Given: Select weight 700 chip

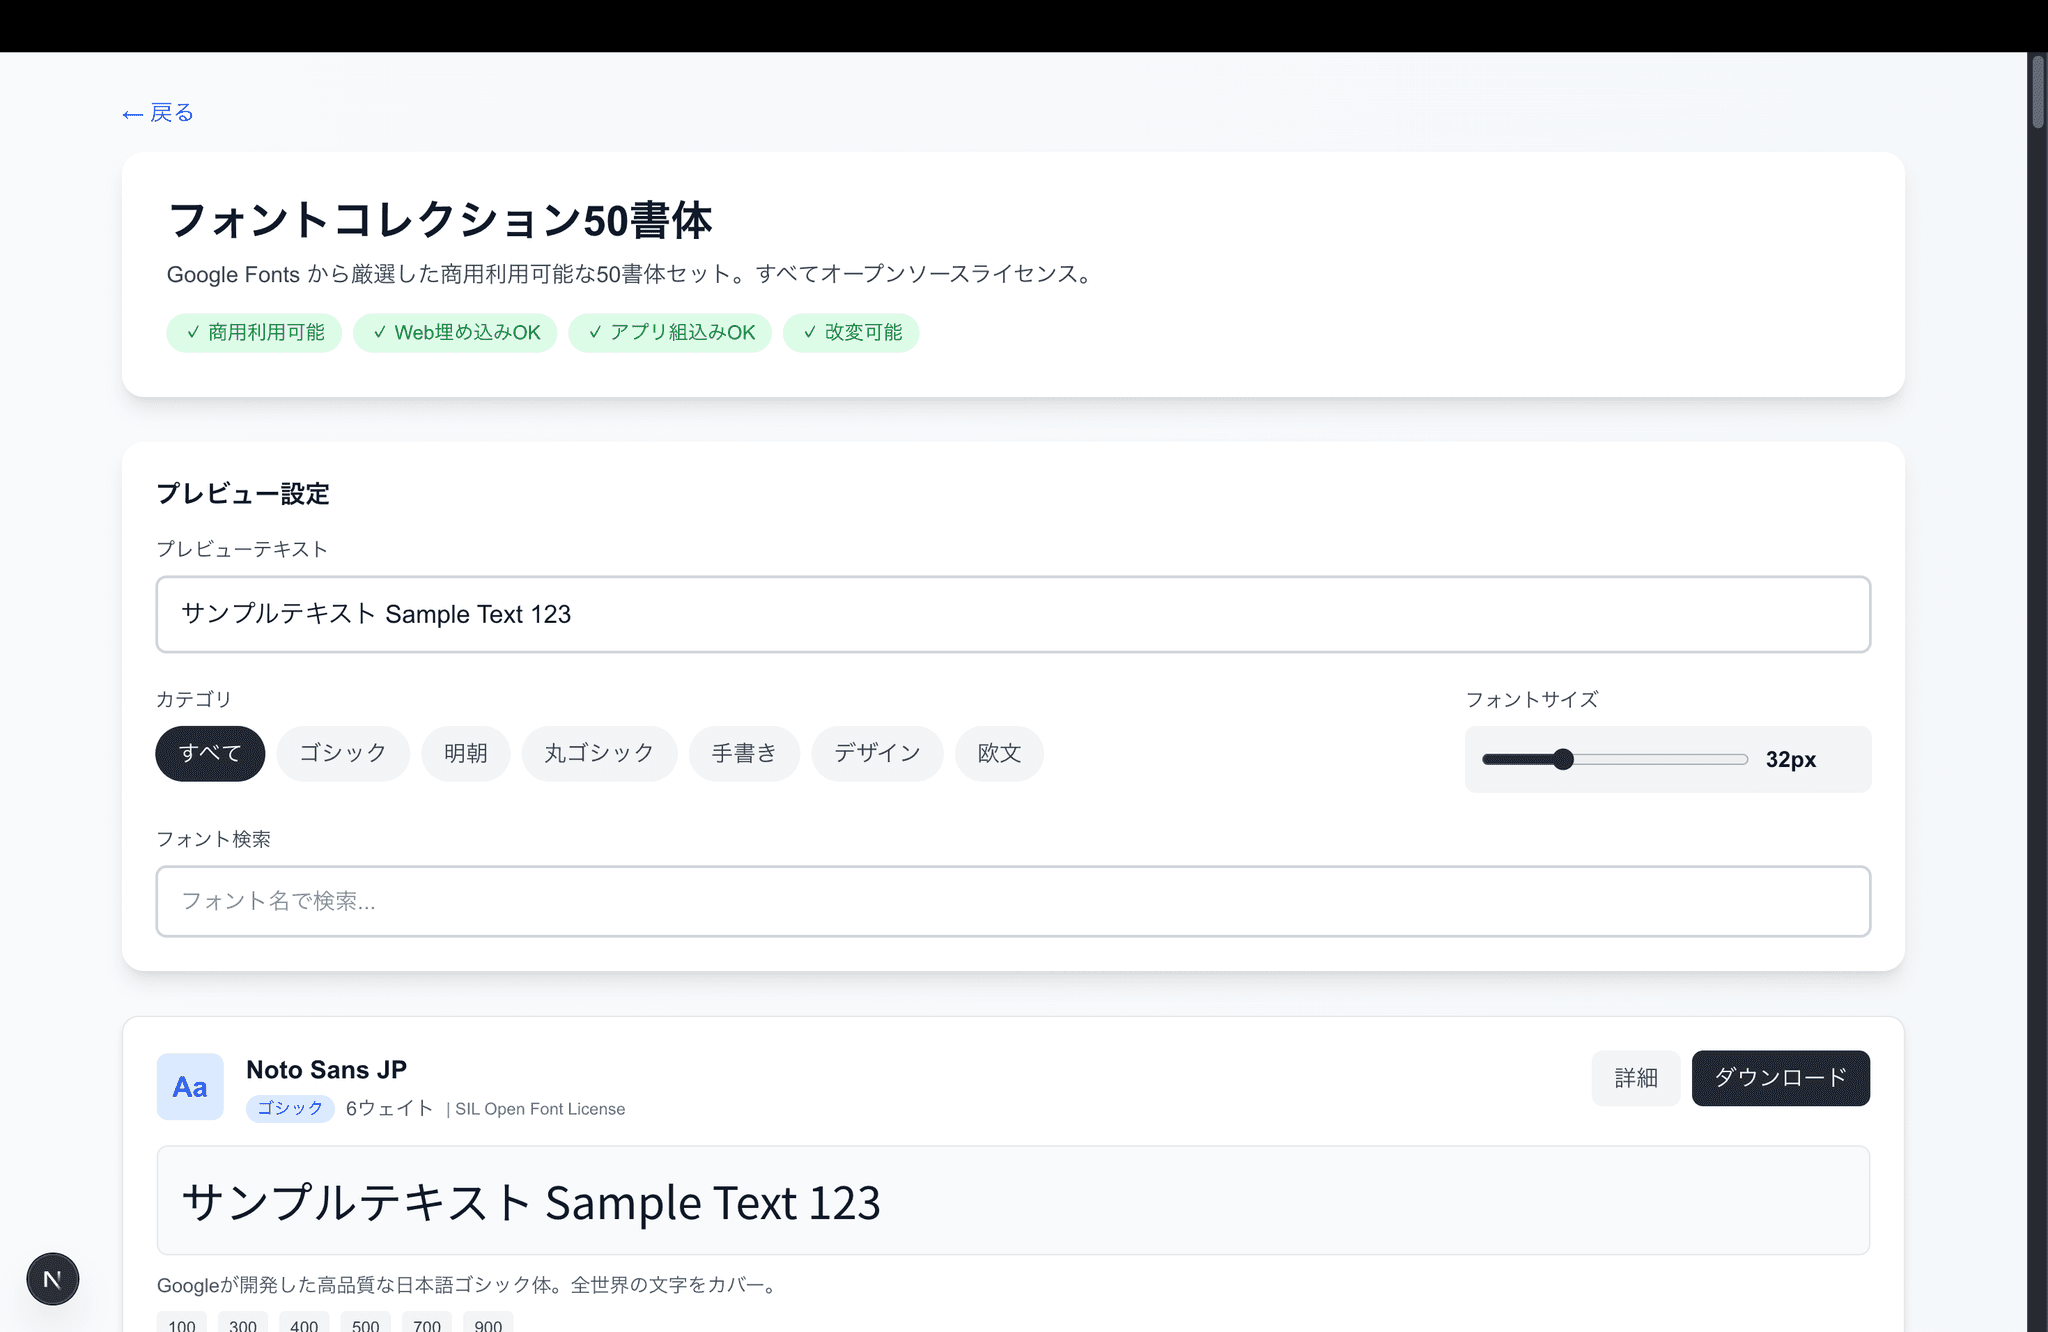Looking at the screenshot, I should [x=427, y=1324].
